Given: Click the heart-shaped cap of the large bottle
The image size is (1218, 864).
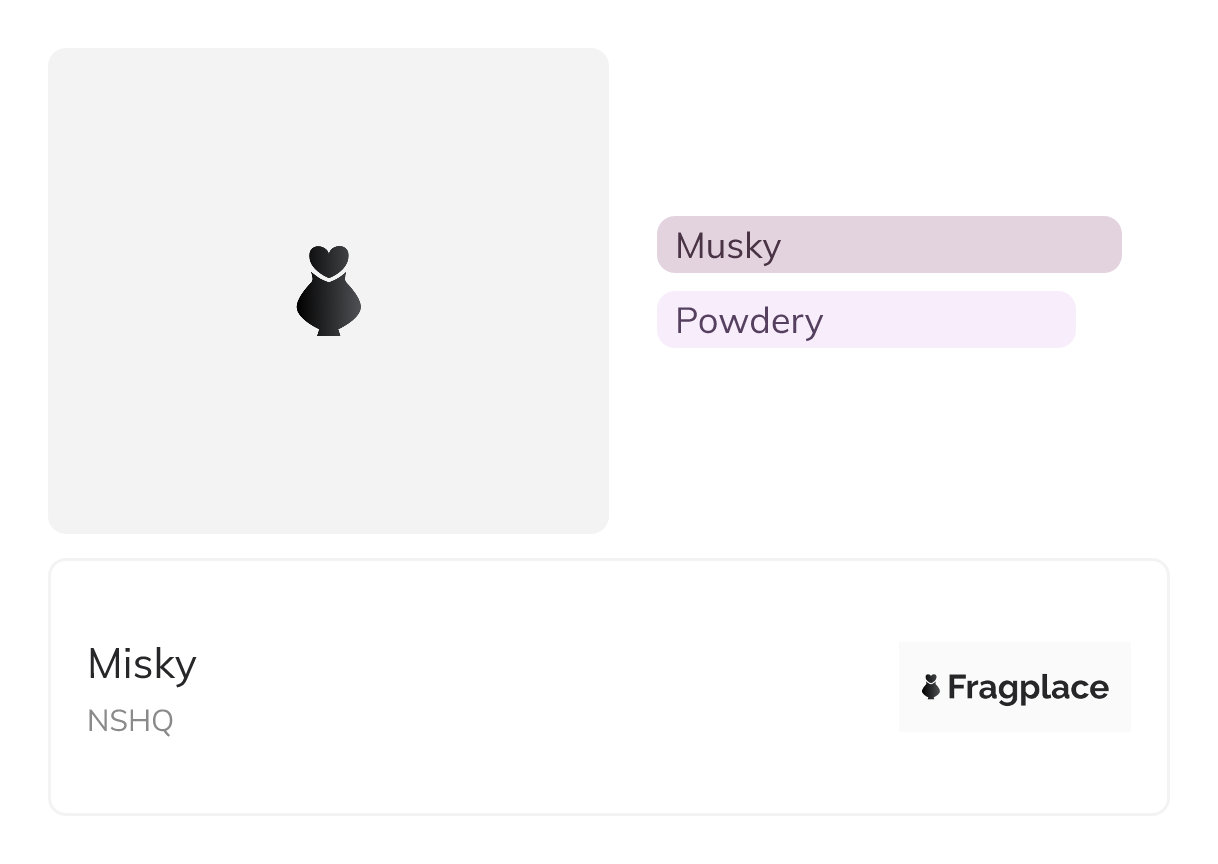Looking at the screenshot, I should pyautogui.click(x=328, y=260).
